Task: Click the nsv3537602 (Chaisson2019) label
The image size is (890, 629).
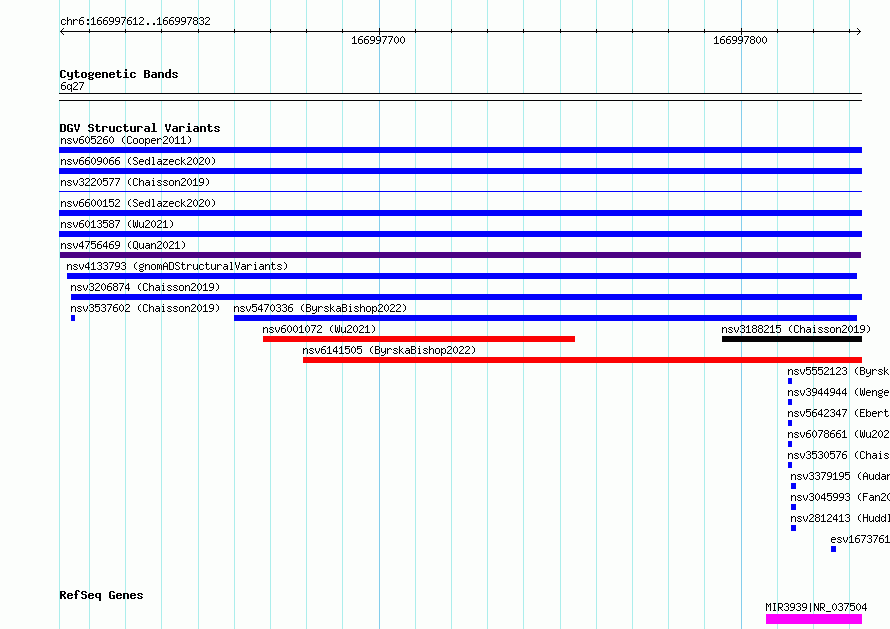Action: pyautogui.click(x=145, y=308)
